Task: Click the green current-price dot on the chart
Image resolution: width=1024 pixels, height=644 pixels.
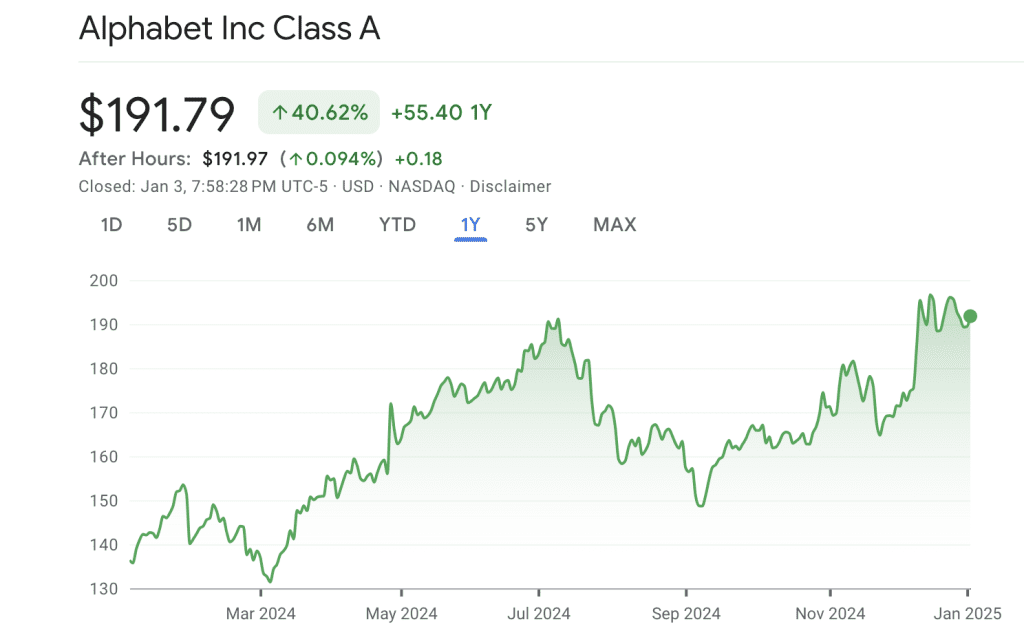Action: (x=969, y=317)
